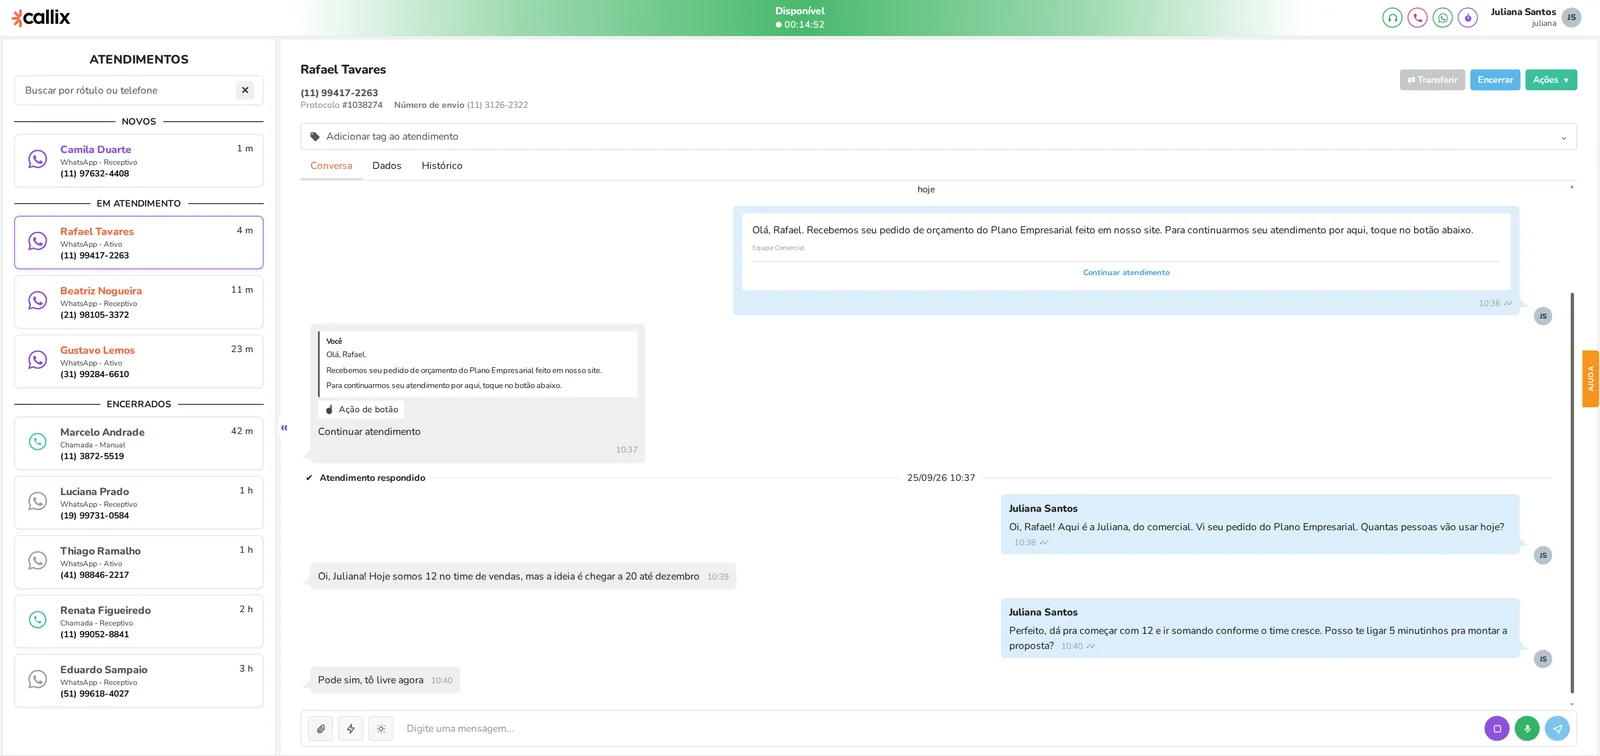Click the pink phone call icon
Viewport: 1600px width, 756px height.
[x=1417, y=18]
